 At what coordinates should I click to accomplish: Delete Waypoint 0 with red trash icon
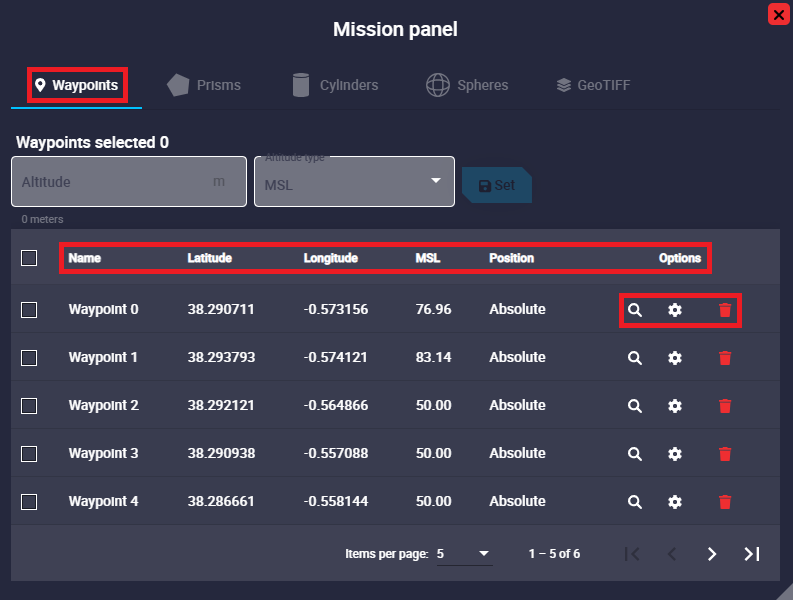pyautogui.click(x=725, y=310)
